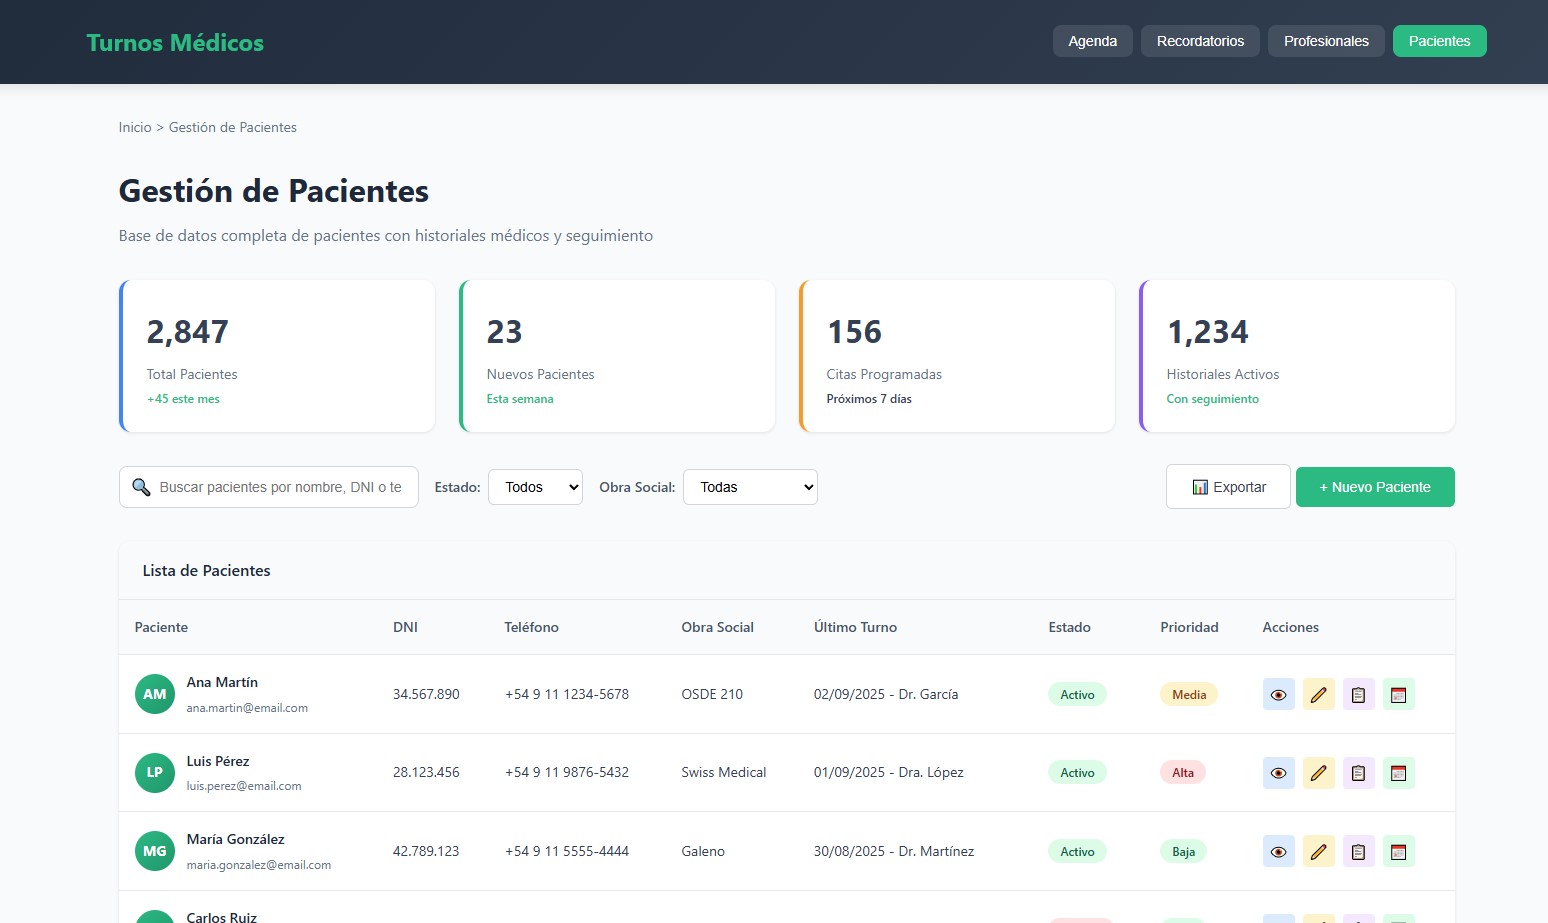Click the name Carlos Ruiz

[x=222, y=917]
